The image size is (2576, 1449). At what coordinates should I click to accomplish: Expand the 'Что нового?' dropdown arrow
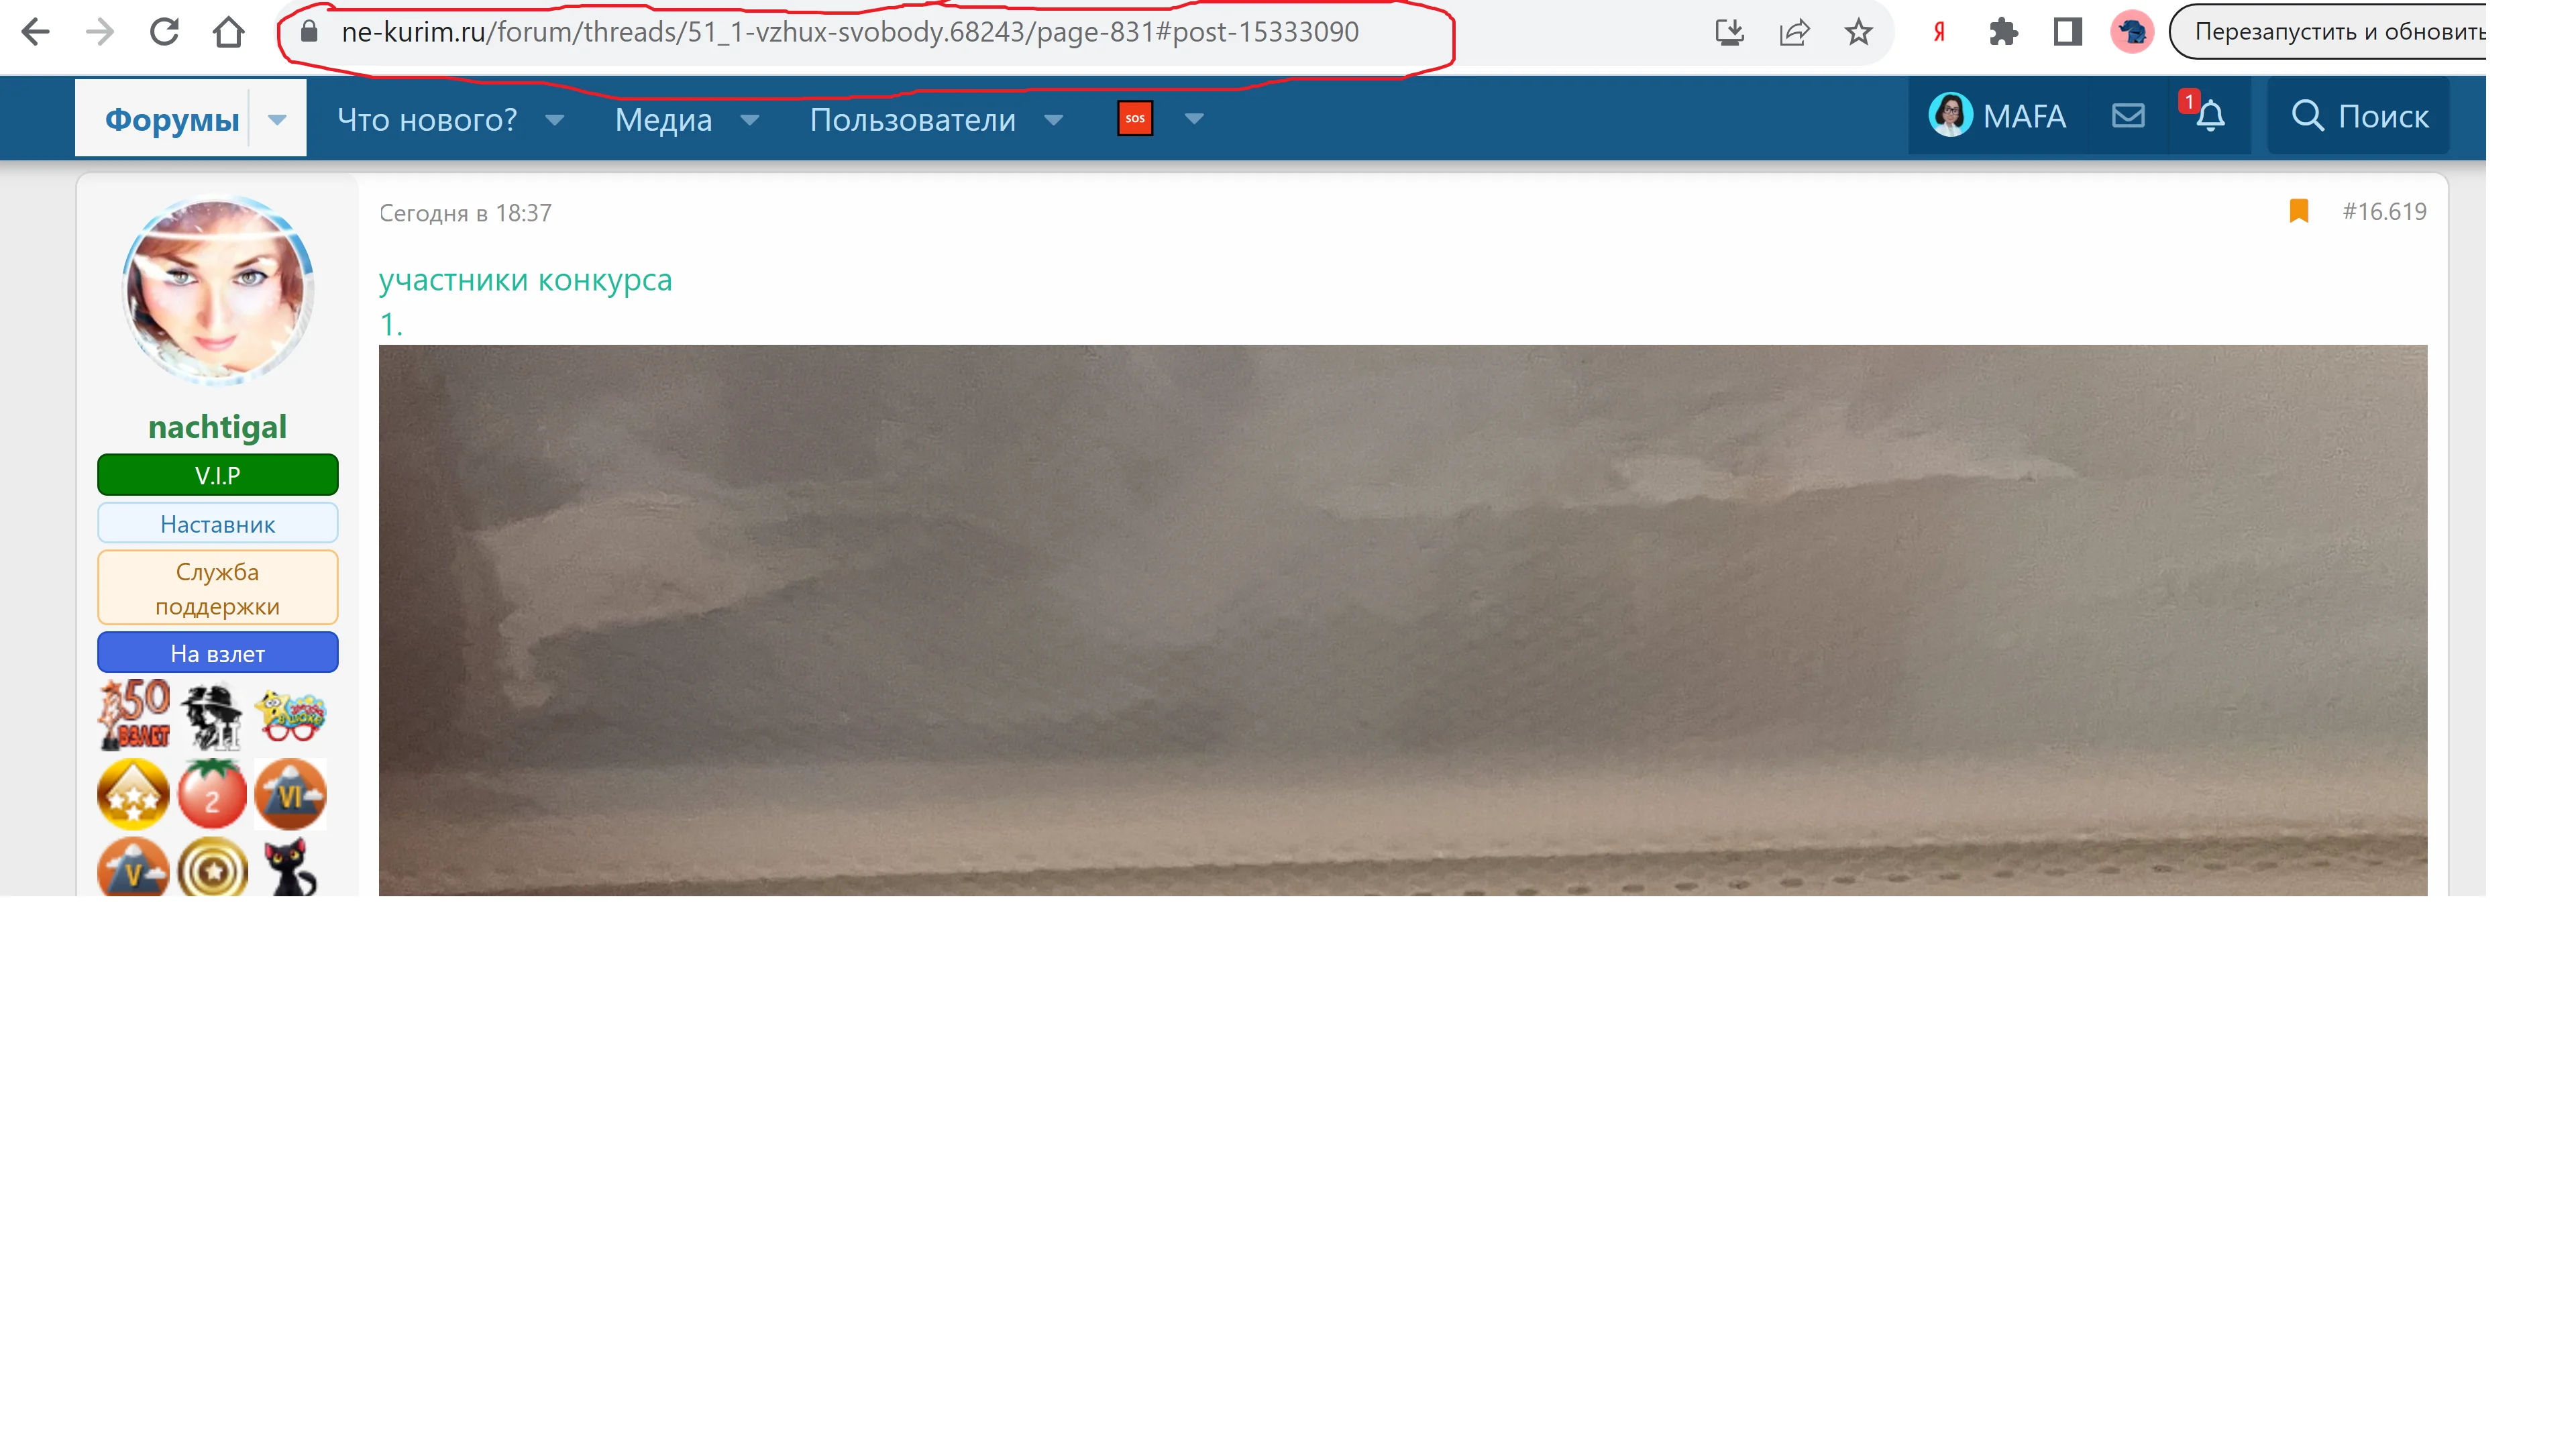pyautogui.click(x=553, y=120)
